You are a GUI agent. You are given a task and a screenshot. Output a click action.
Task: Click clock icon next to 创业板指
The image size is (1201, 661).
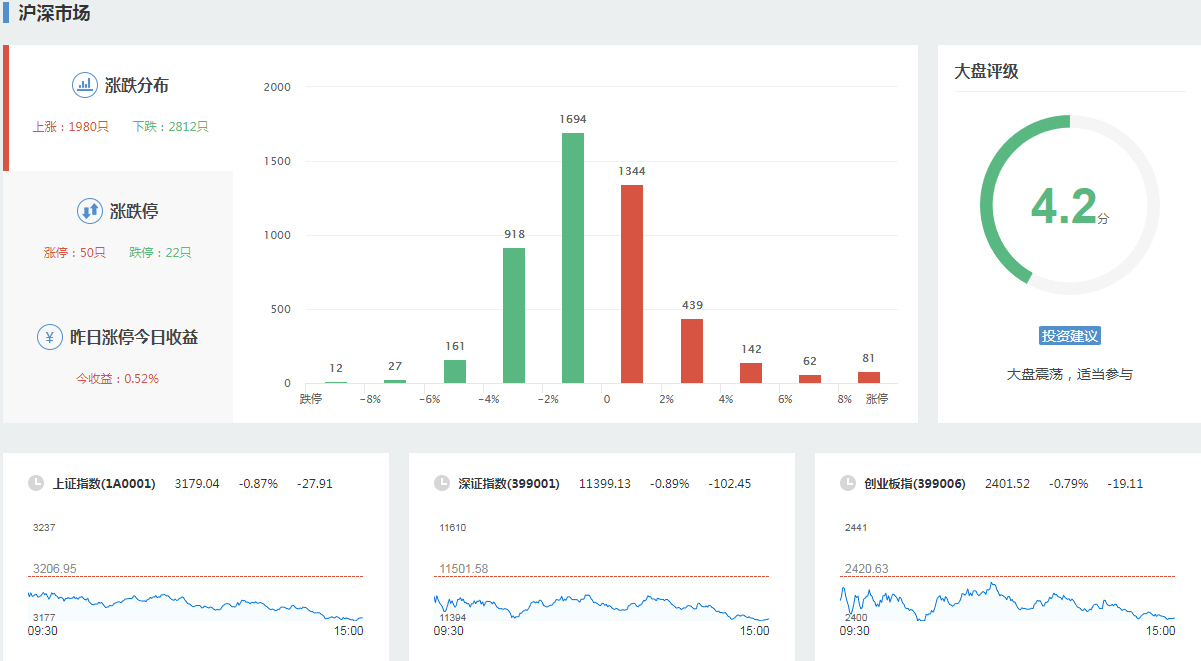coord(848,483)
